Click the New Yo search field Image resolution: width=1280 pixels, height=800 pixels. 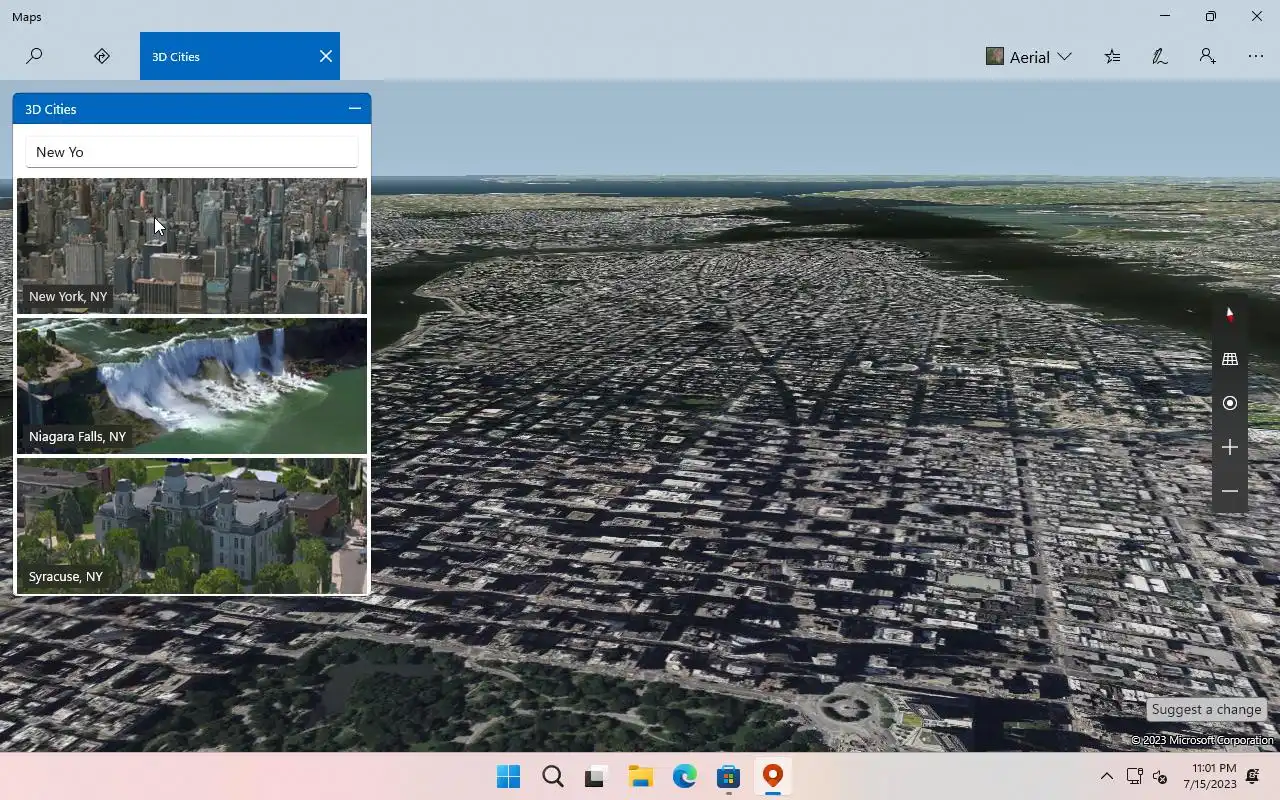tap(192, 152)
